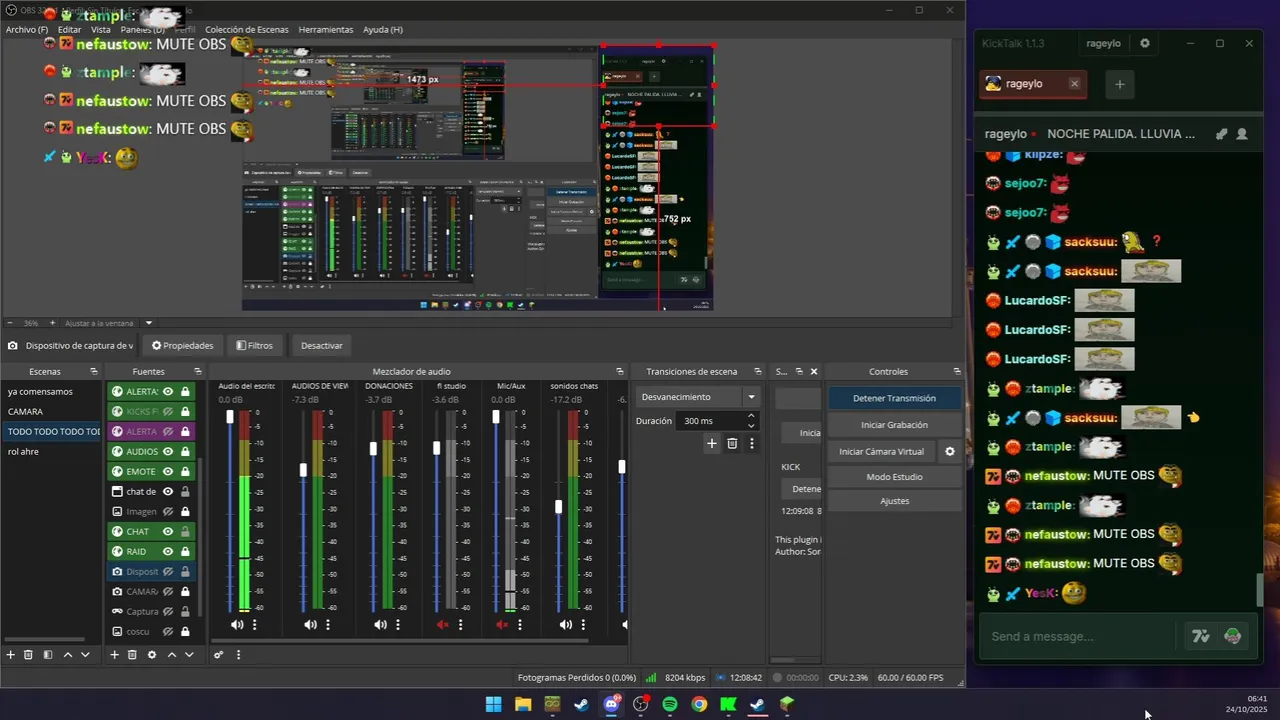The height and width of the screenshot is (720, 1280).
Task: Open Filtros for the selected source
Action: tap(255, 346)
